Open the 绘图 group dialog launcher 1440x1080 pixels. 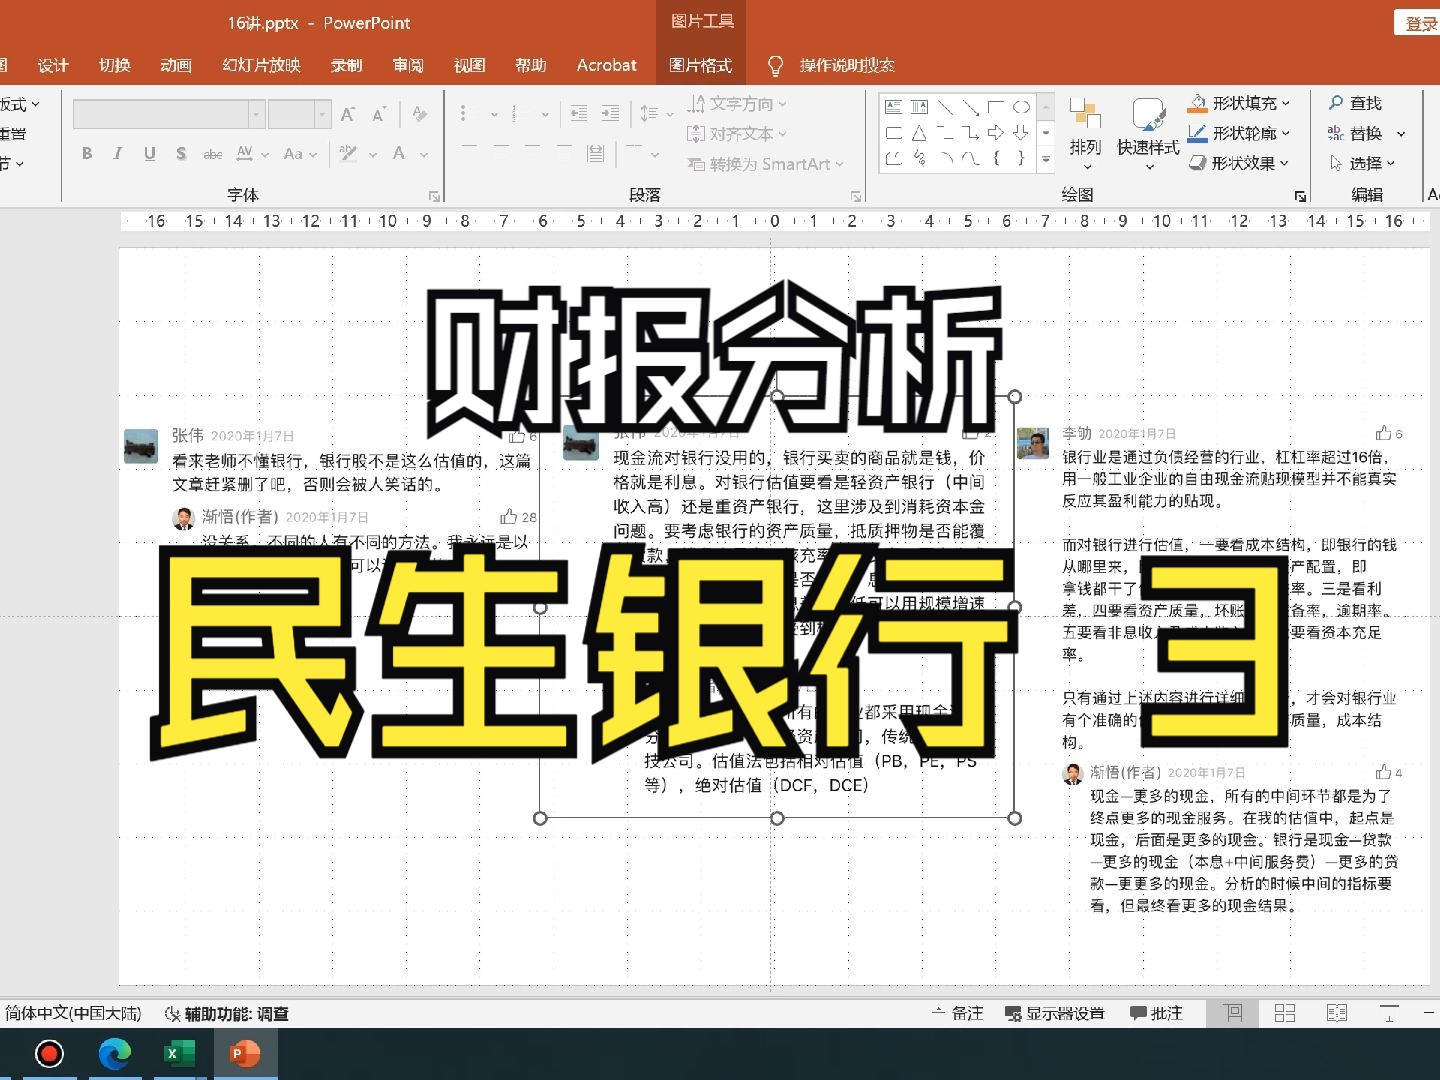click(x=1300, y=196)
